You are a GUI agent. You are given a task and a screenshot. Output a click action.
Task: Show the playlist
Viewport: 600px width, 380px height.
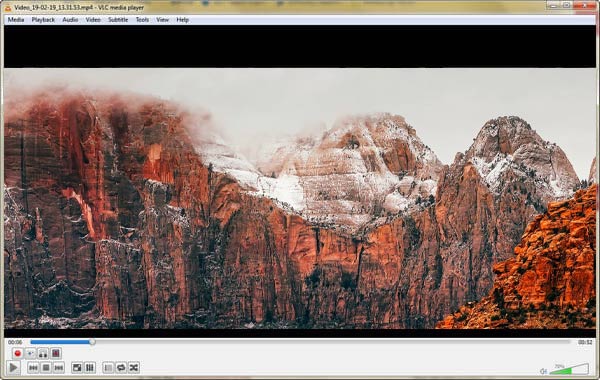tap(108, 368)
